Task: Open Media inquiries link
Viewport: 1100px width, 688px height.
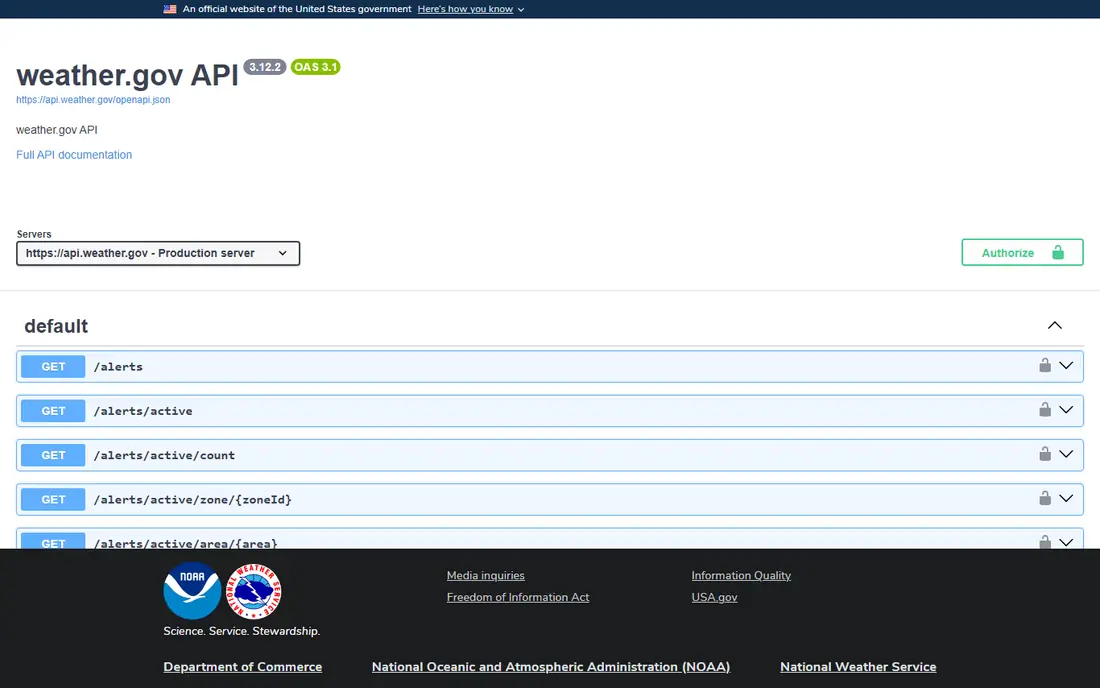Action: (x=485, y=575)
